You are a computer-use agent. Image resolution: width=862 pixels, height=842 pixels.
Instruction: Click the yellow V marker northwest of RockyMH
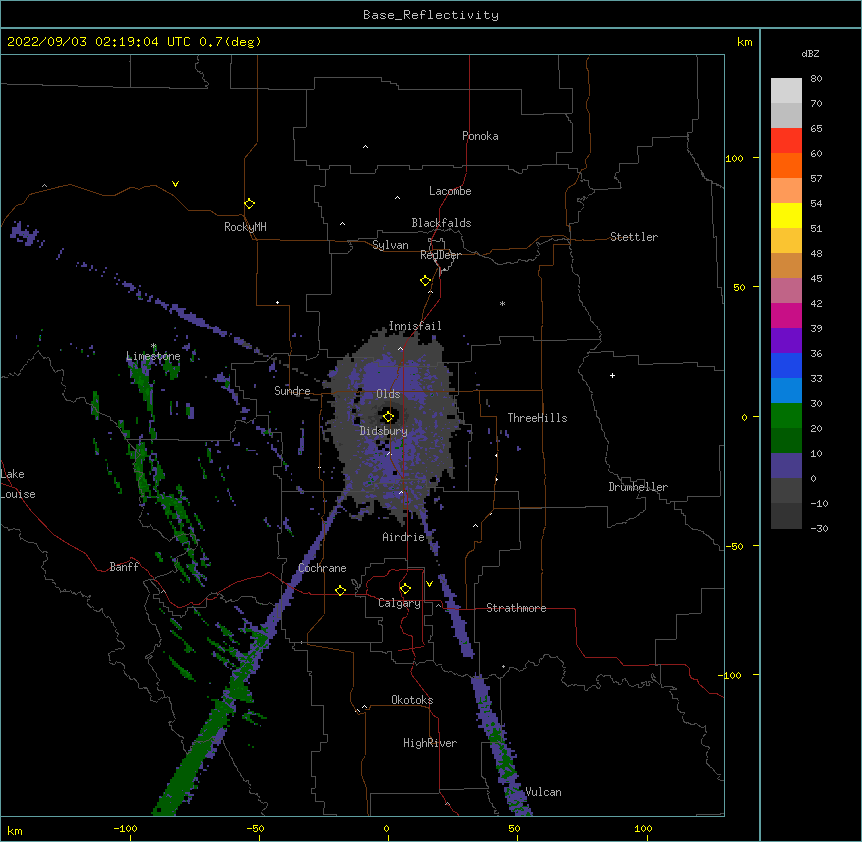tap(175, 184)
